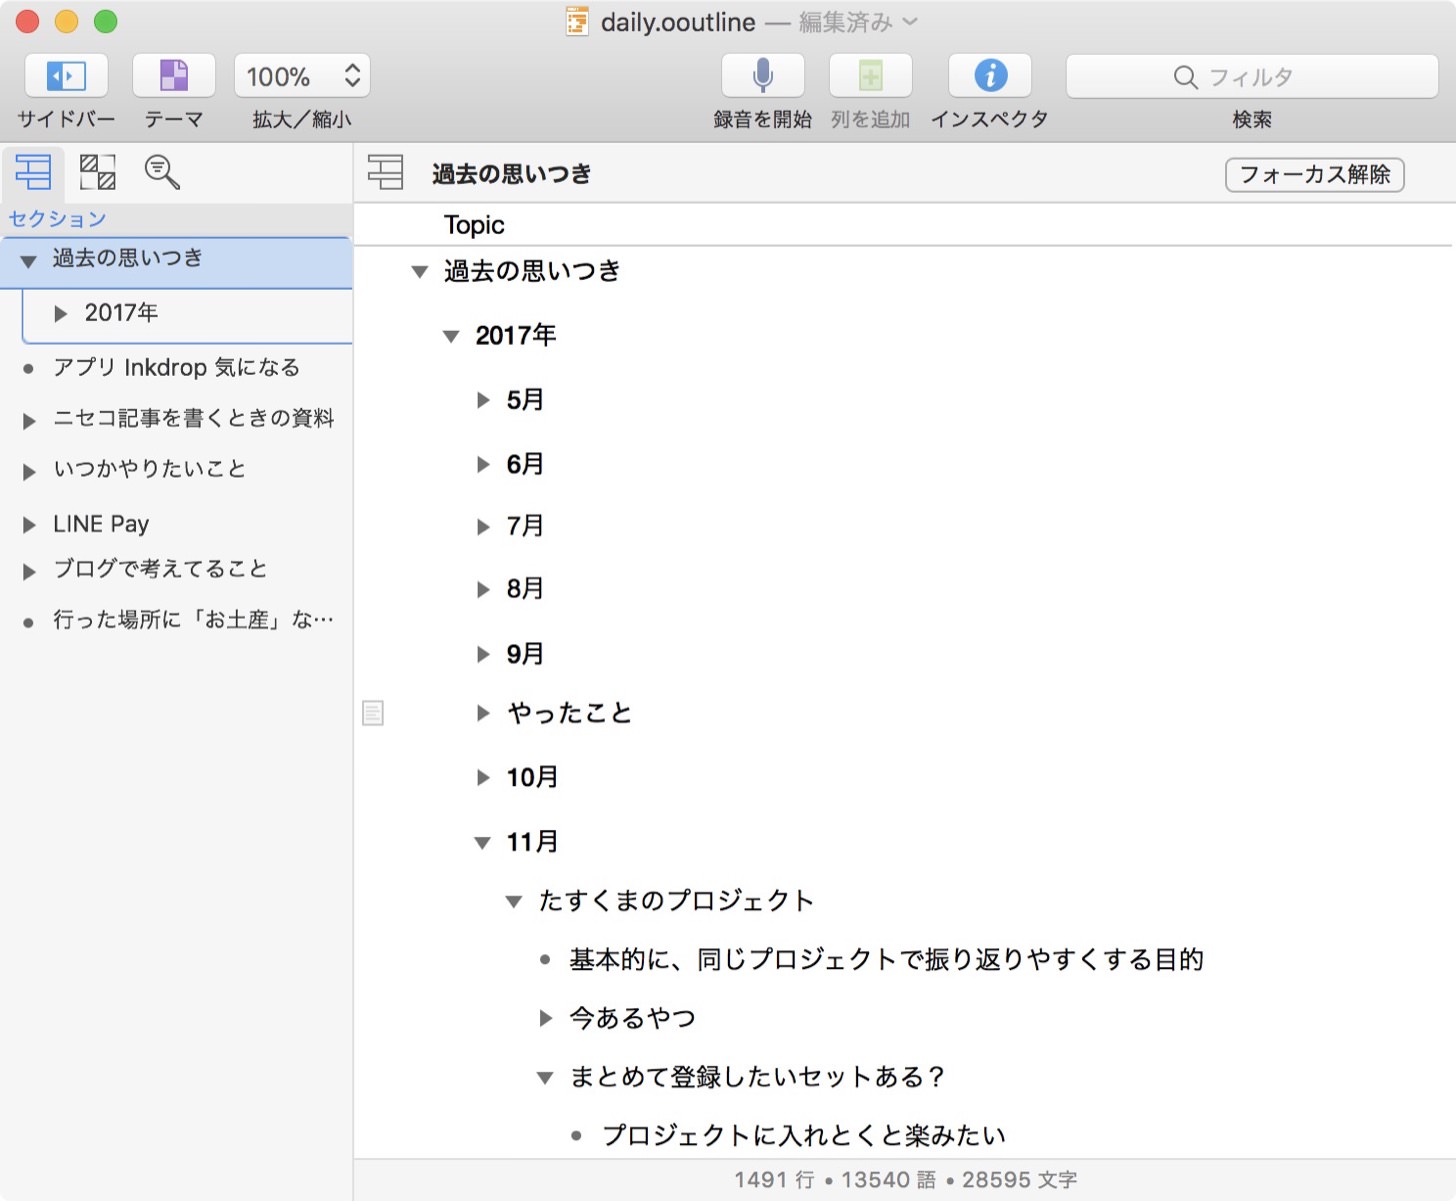
Task: Toggle the sidebar visibility
Action: 65,75
